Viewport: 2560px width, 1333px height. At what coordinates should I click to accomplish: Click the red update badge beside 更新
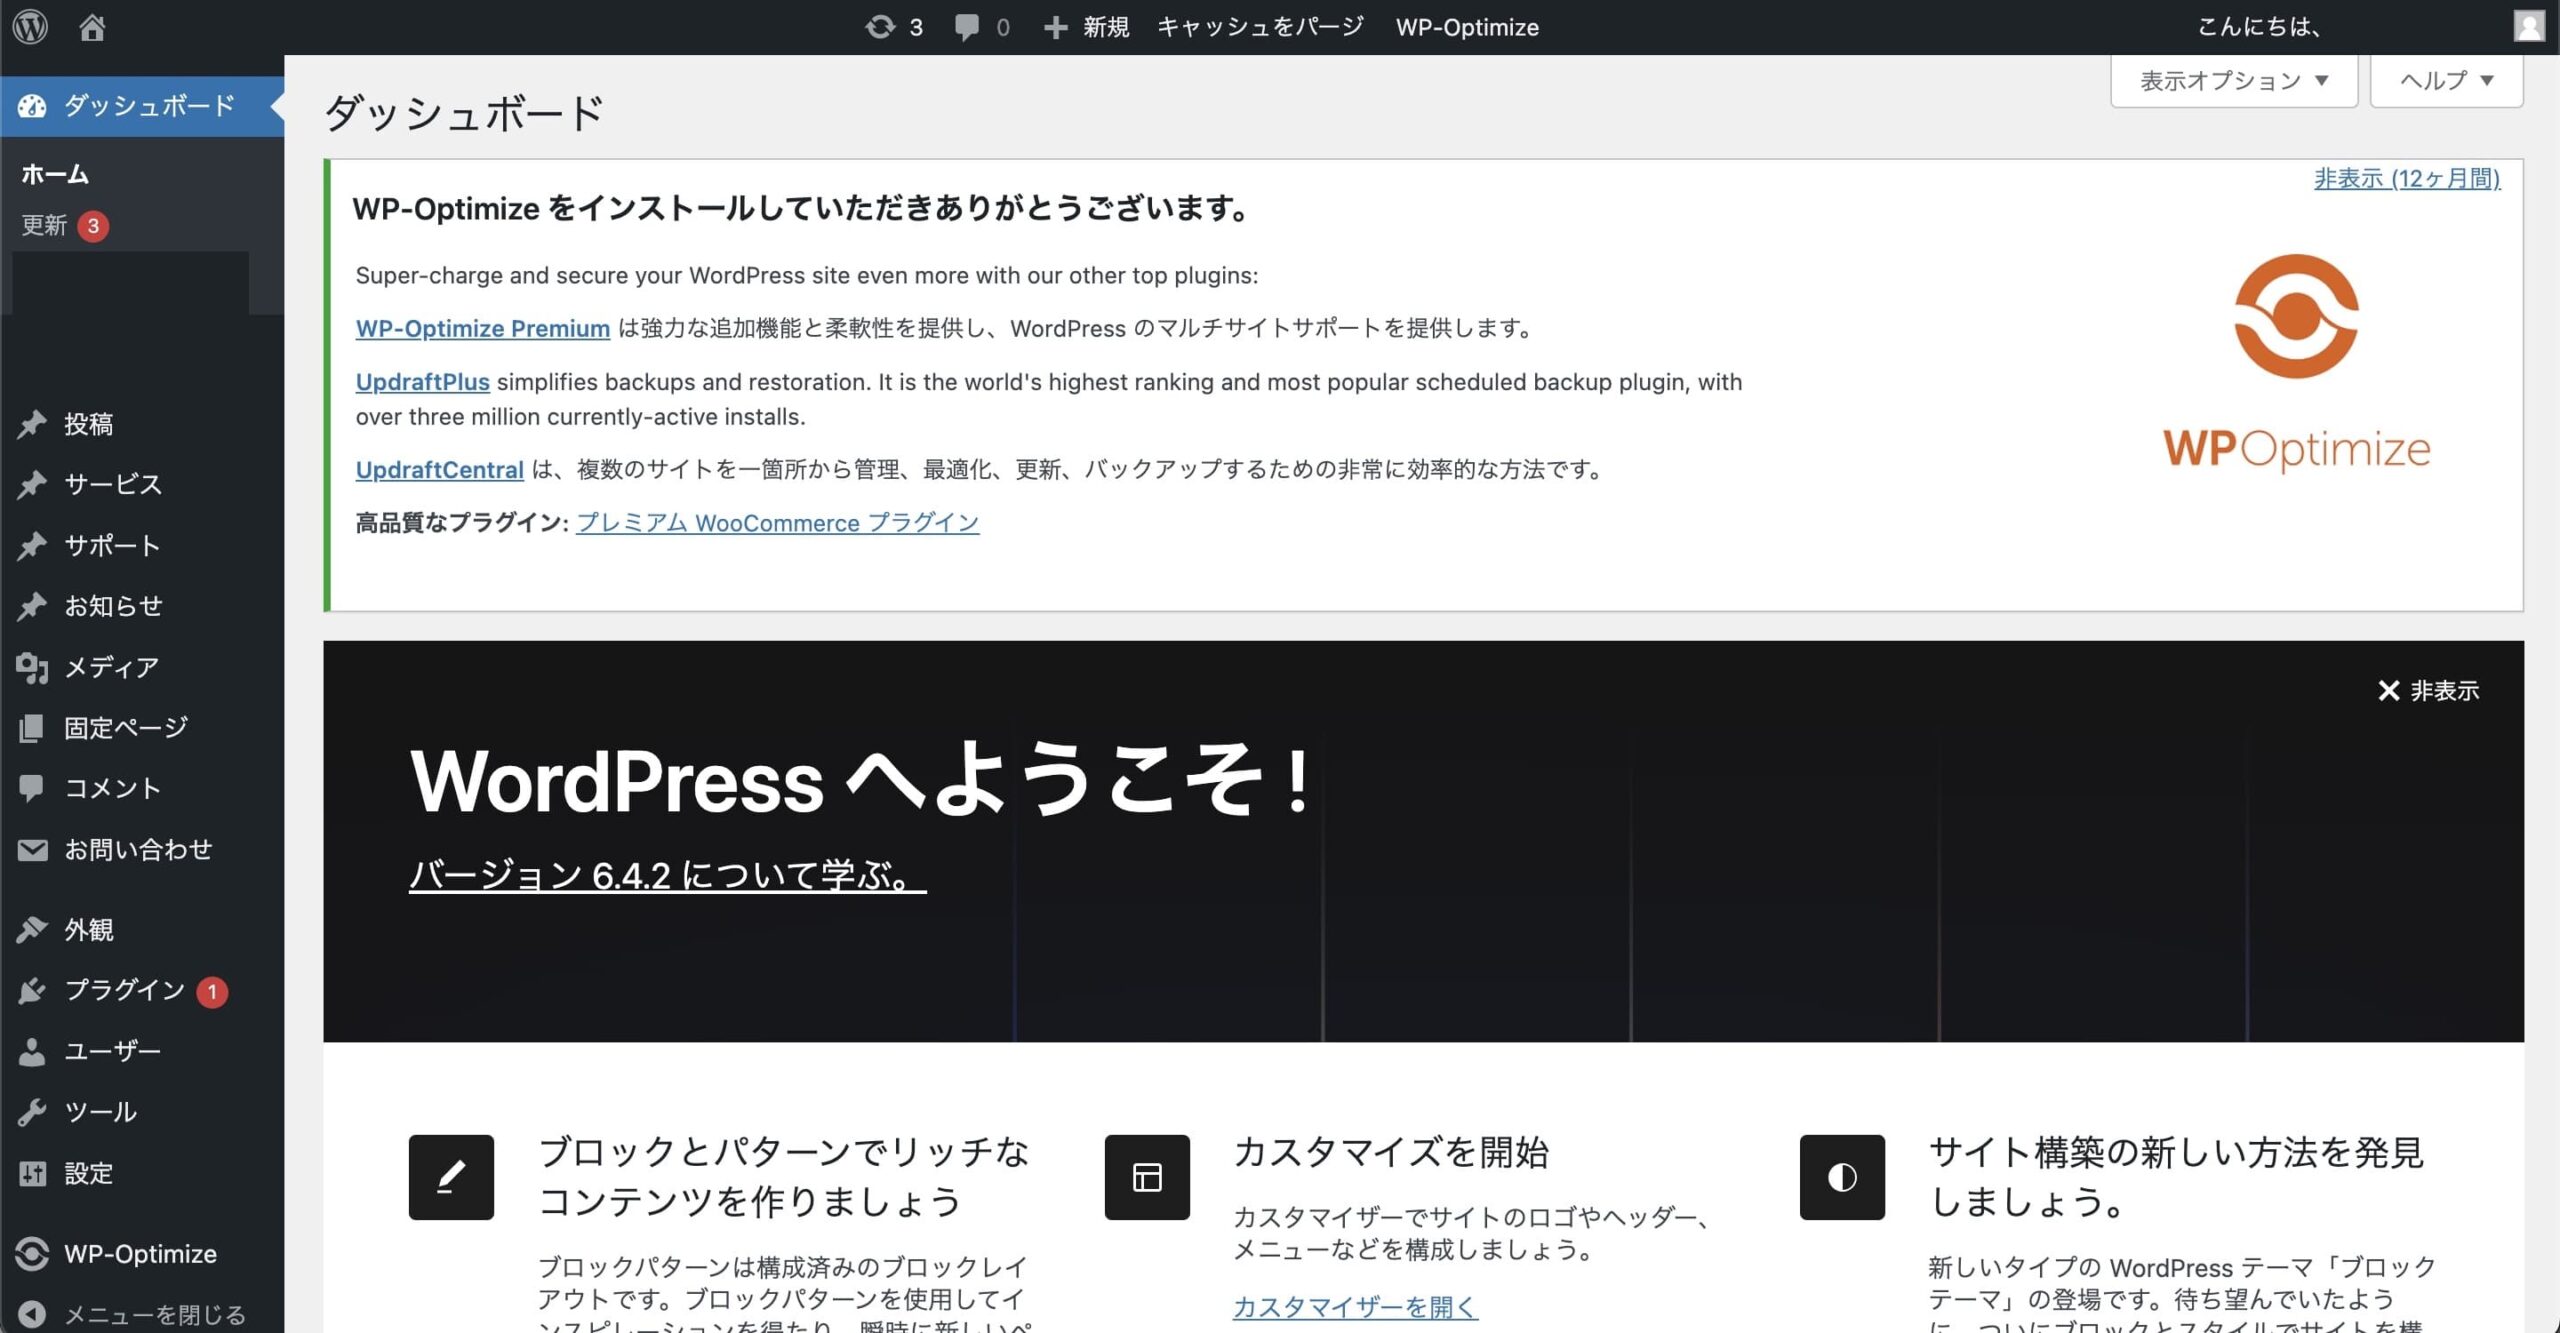point(93,226)
